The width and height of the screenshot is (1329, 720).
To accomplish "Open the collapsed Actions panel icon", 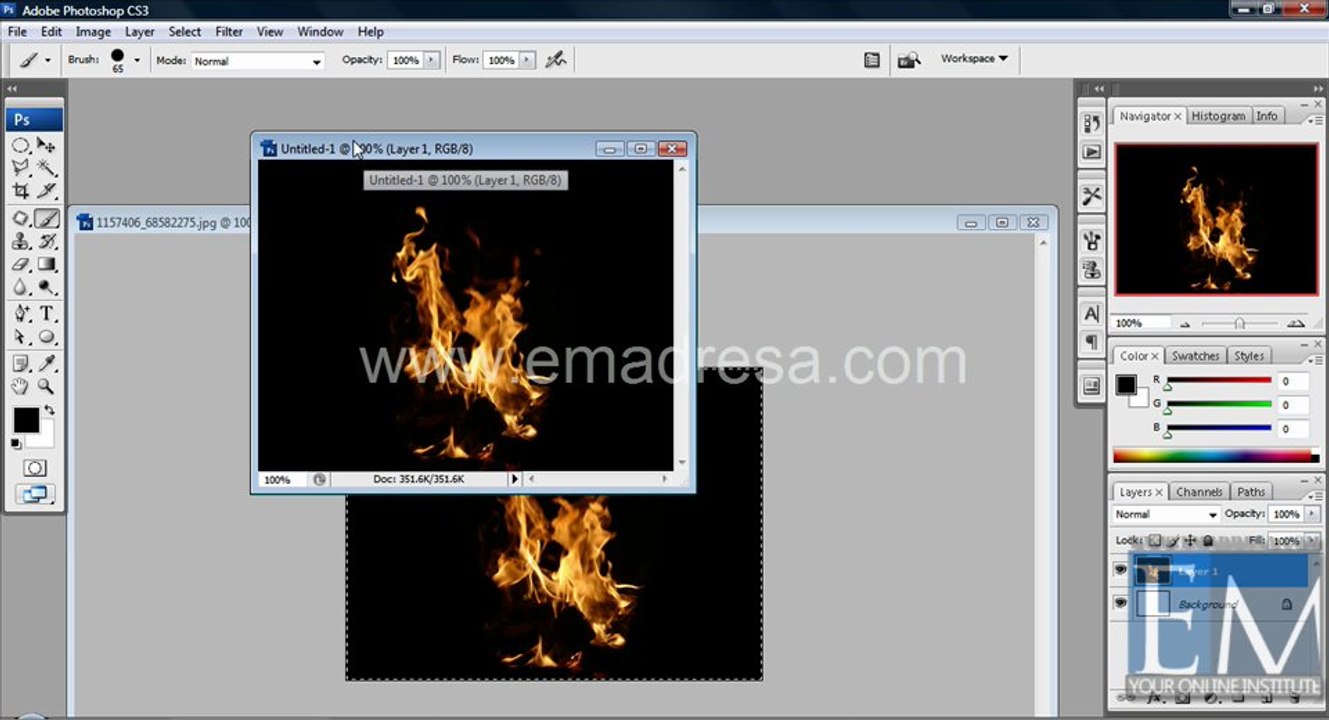I will (x=1091, y=152).
